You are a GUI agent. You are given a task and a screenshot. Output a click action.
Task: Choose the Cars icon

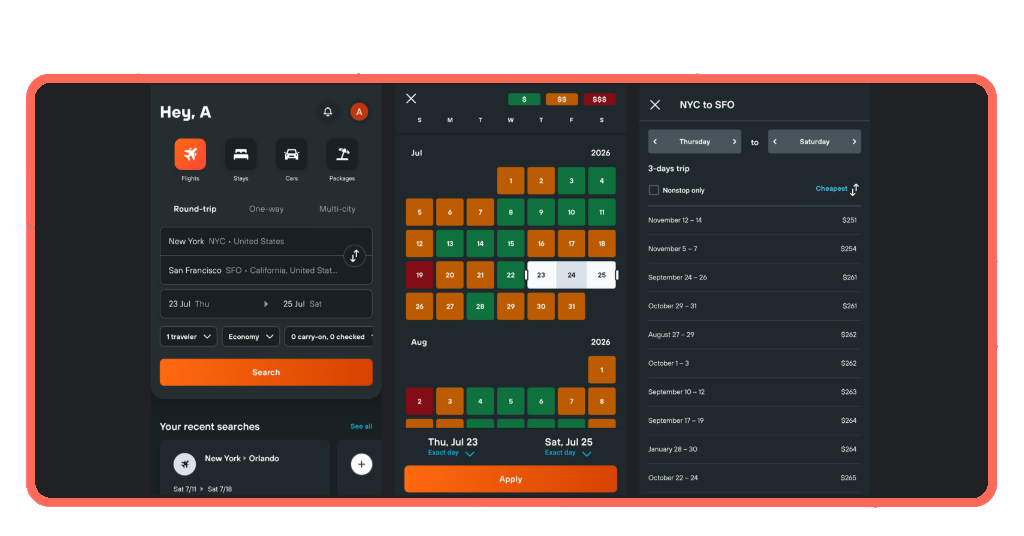[291, 154]
